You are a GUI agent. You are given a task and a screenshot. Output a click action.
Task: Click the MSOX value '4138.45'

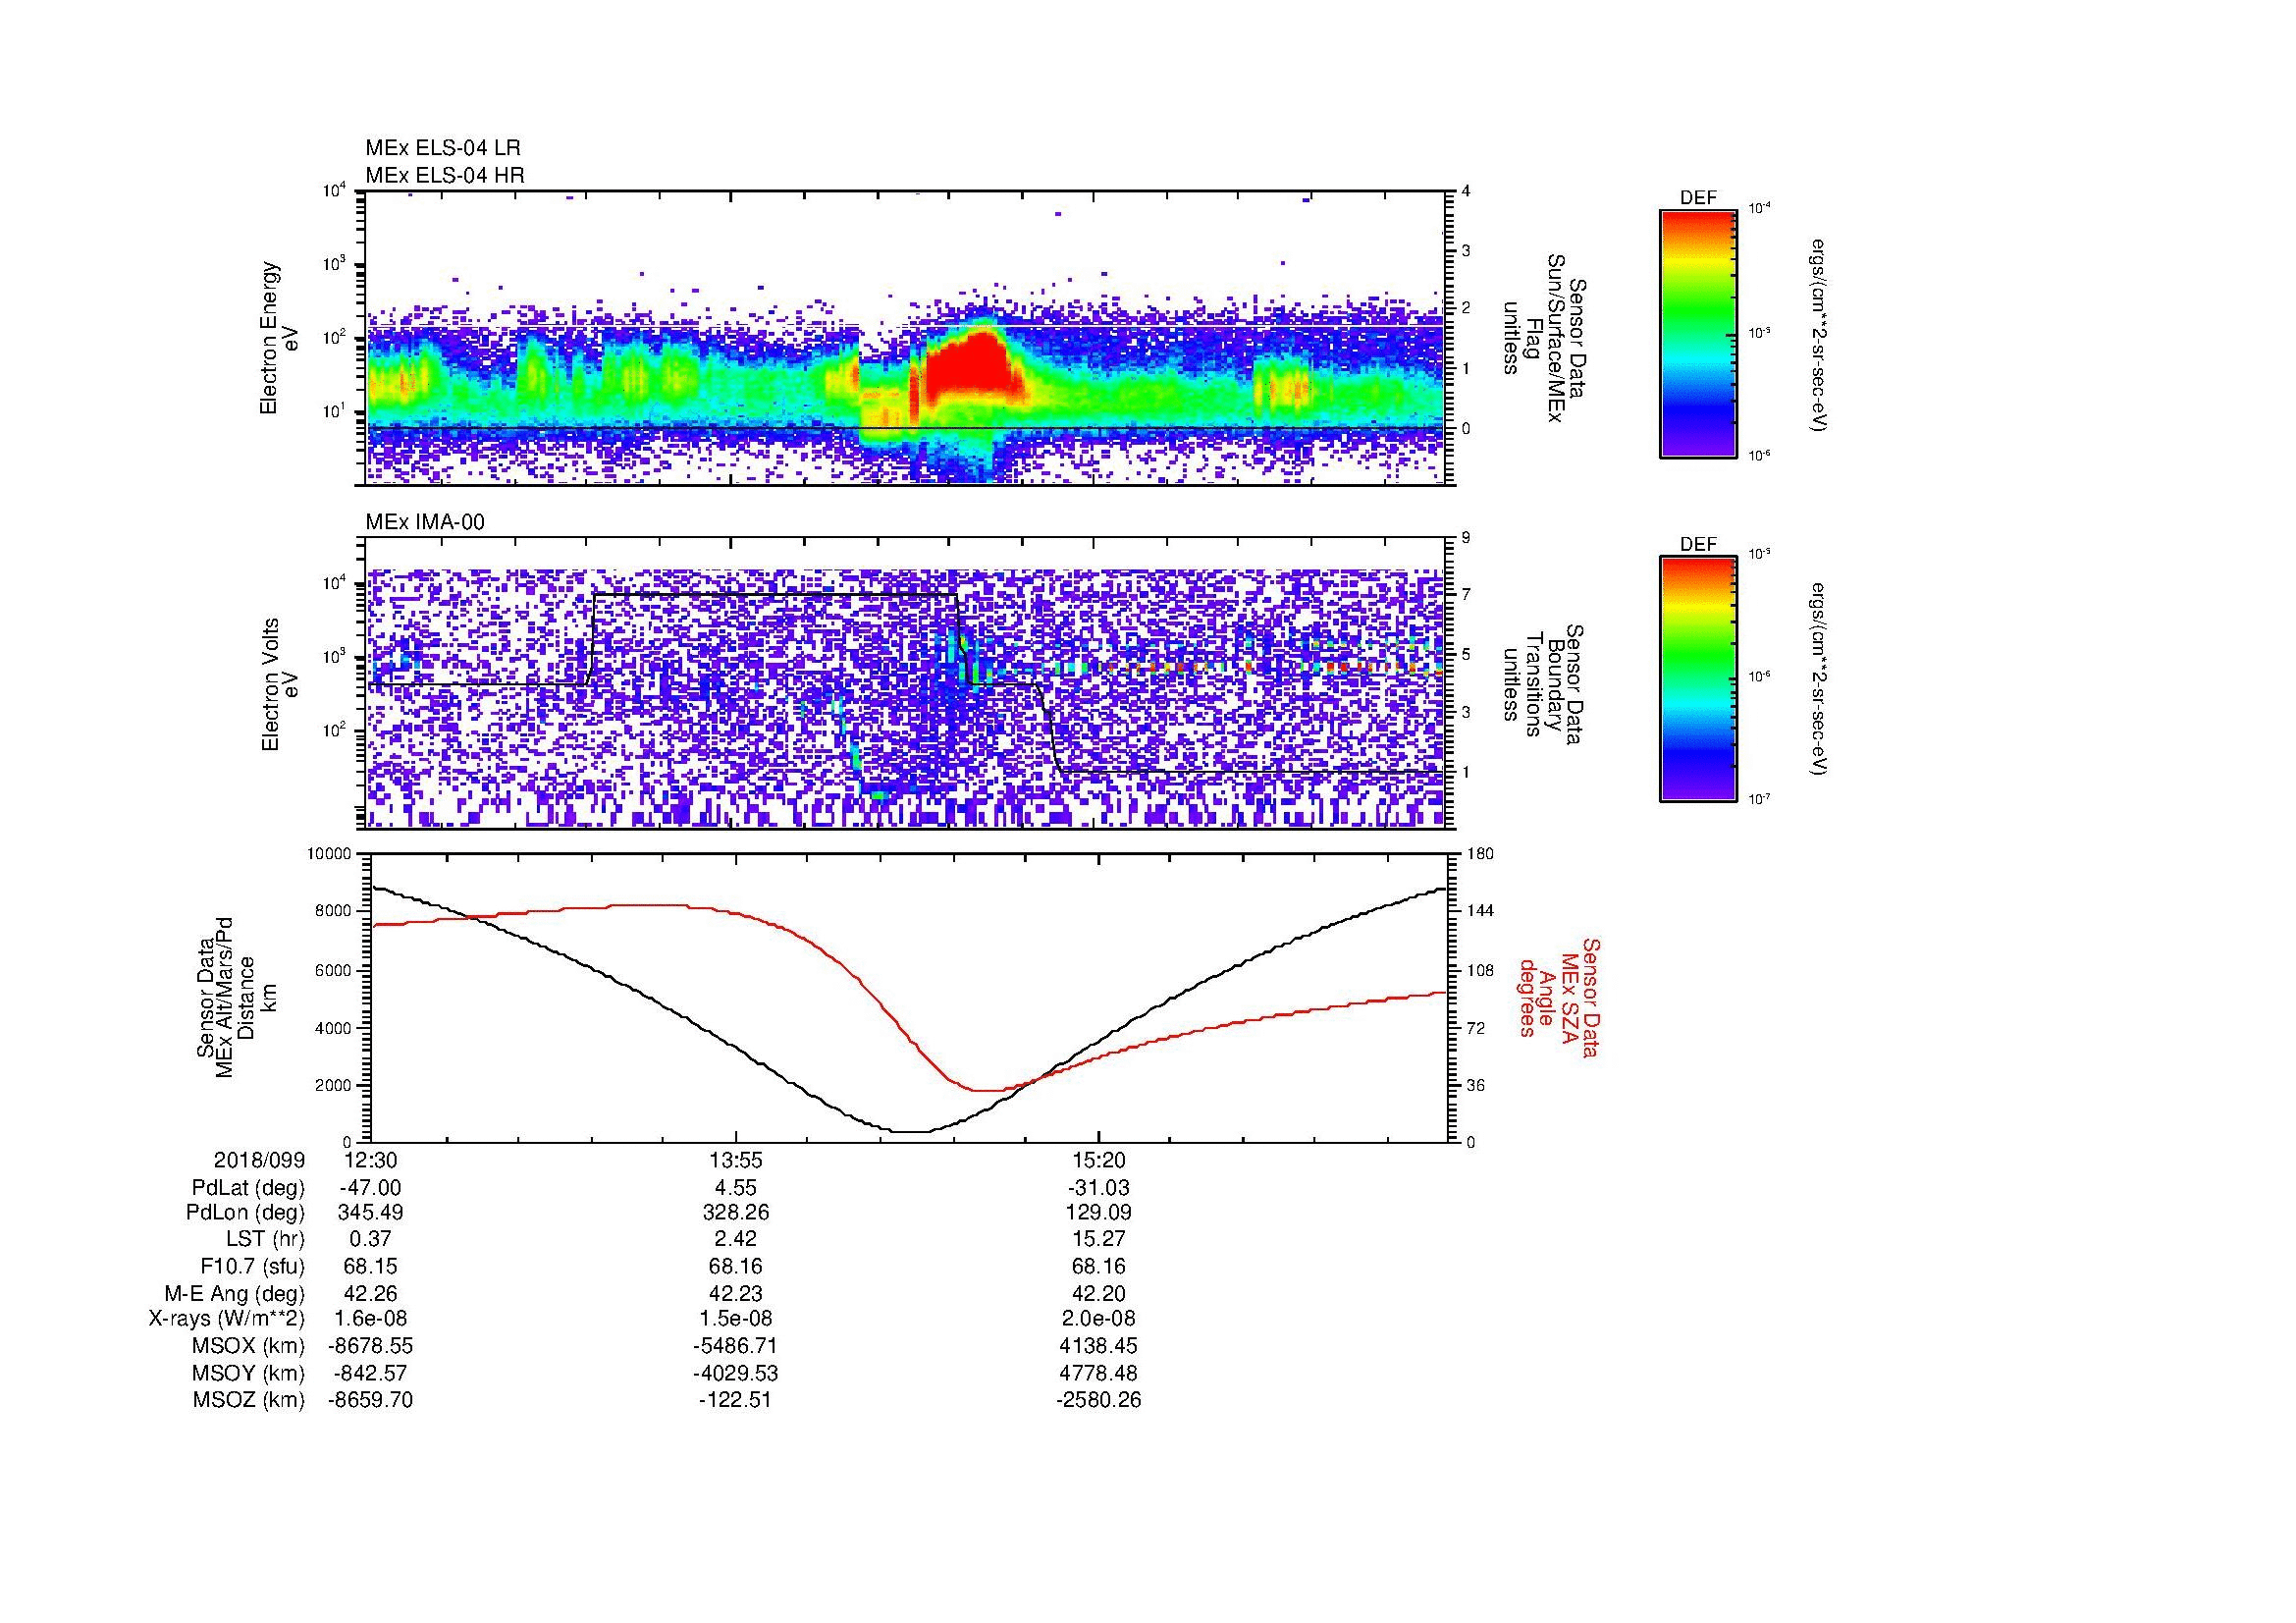pos(1098,1346)
